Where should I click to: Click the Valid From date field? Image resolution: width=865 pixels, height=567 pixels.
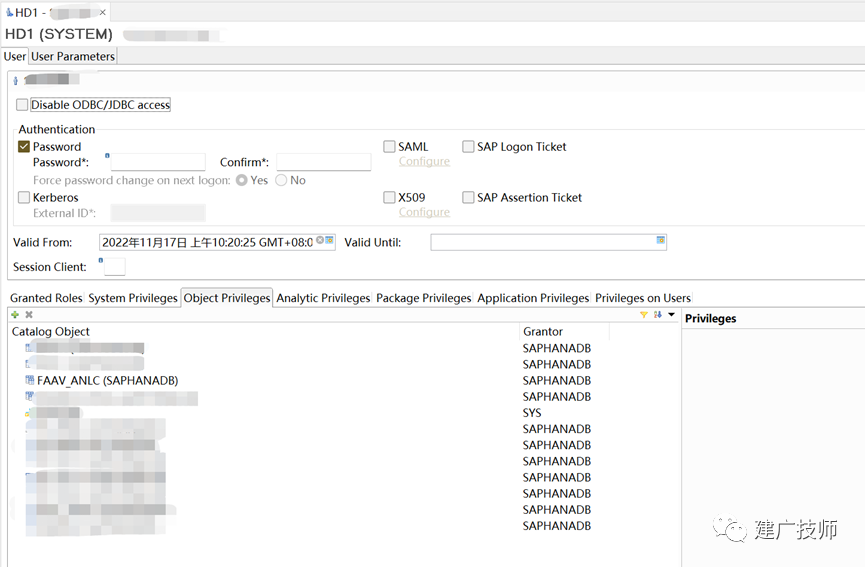coord(217,242)
